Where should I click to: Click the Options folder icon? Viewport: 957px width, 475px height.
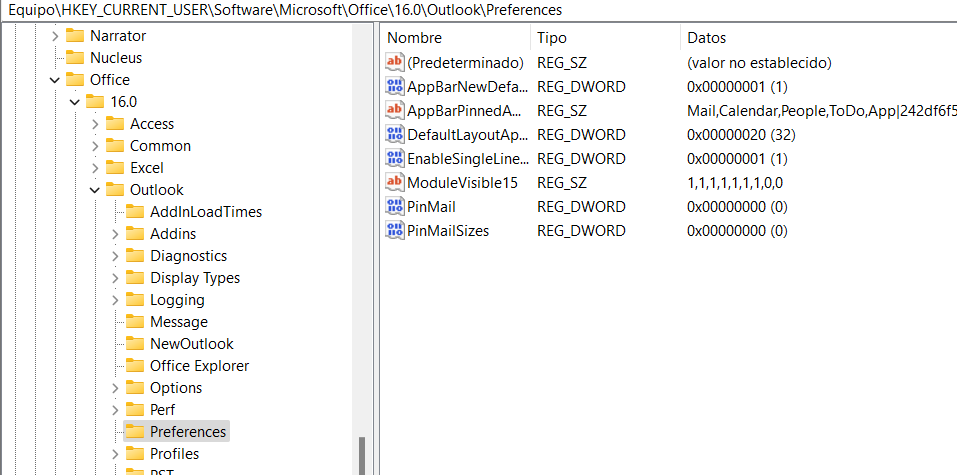135,387
